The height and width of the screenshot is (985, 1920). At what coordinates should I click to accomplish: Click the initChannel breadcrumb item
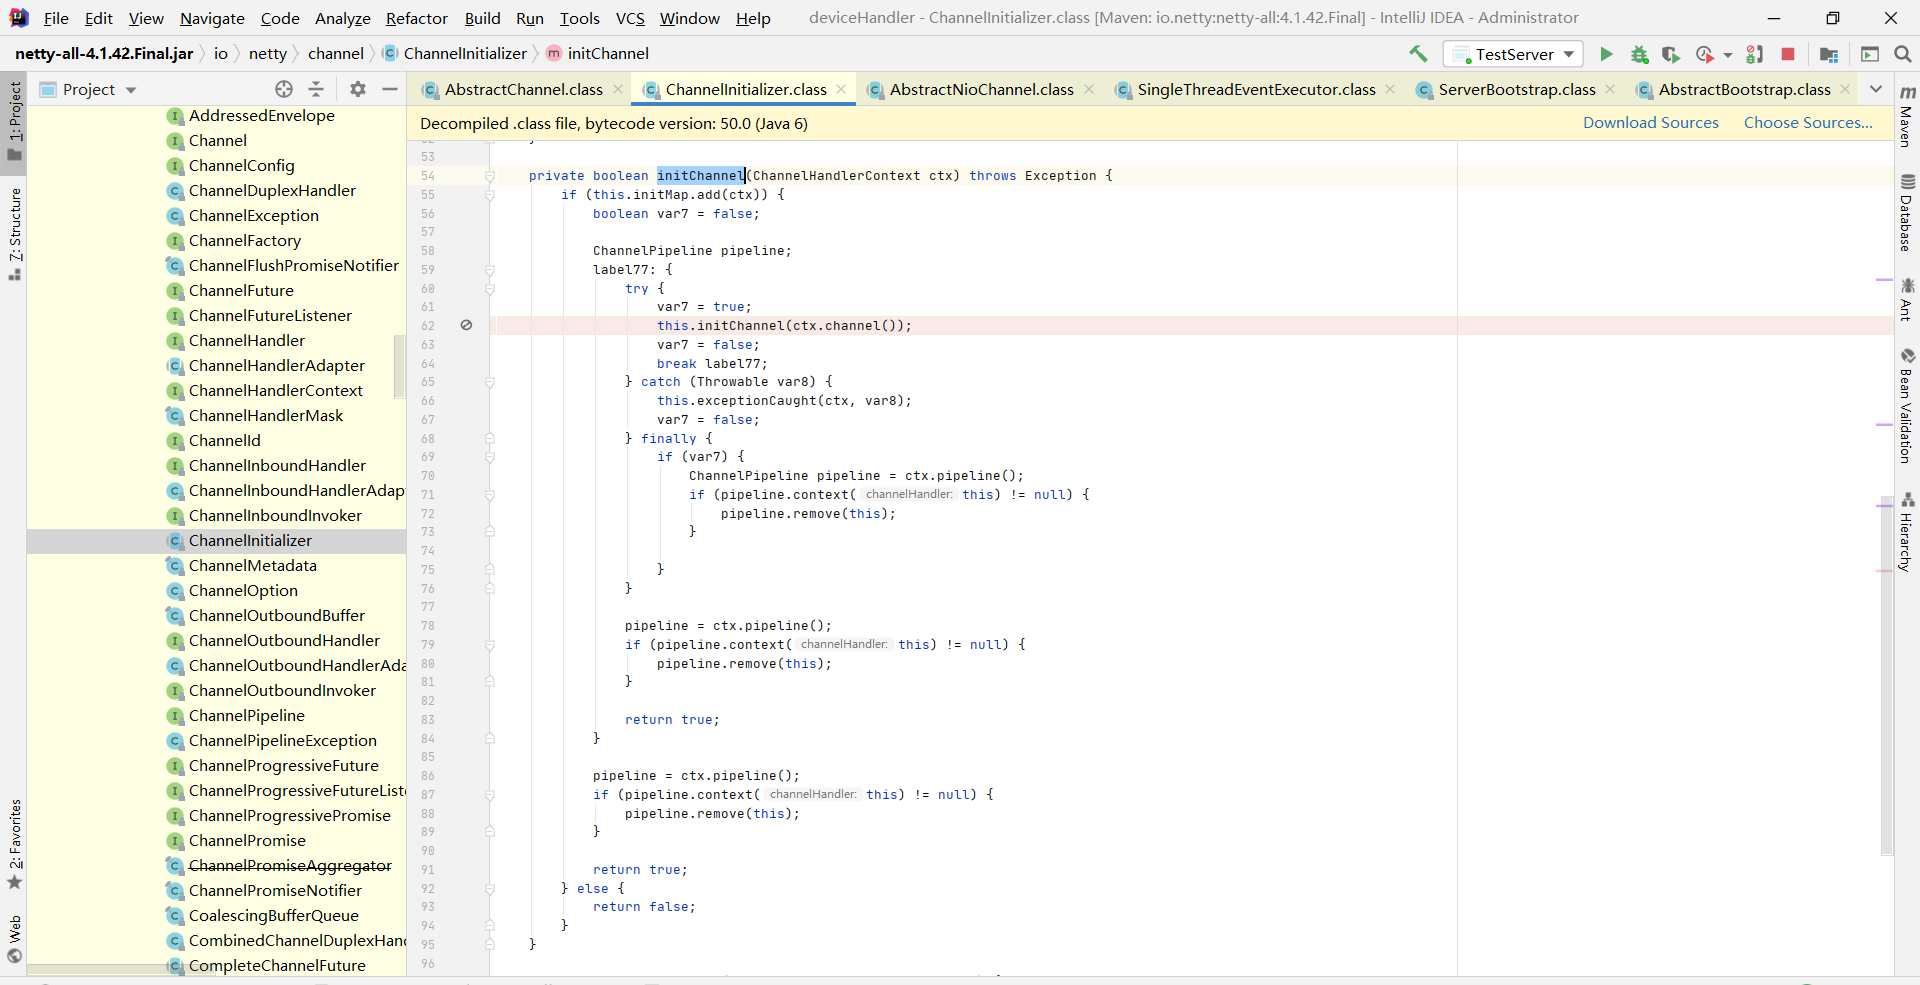tap(598, 53)
